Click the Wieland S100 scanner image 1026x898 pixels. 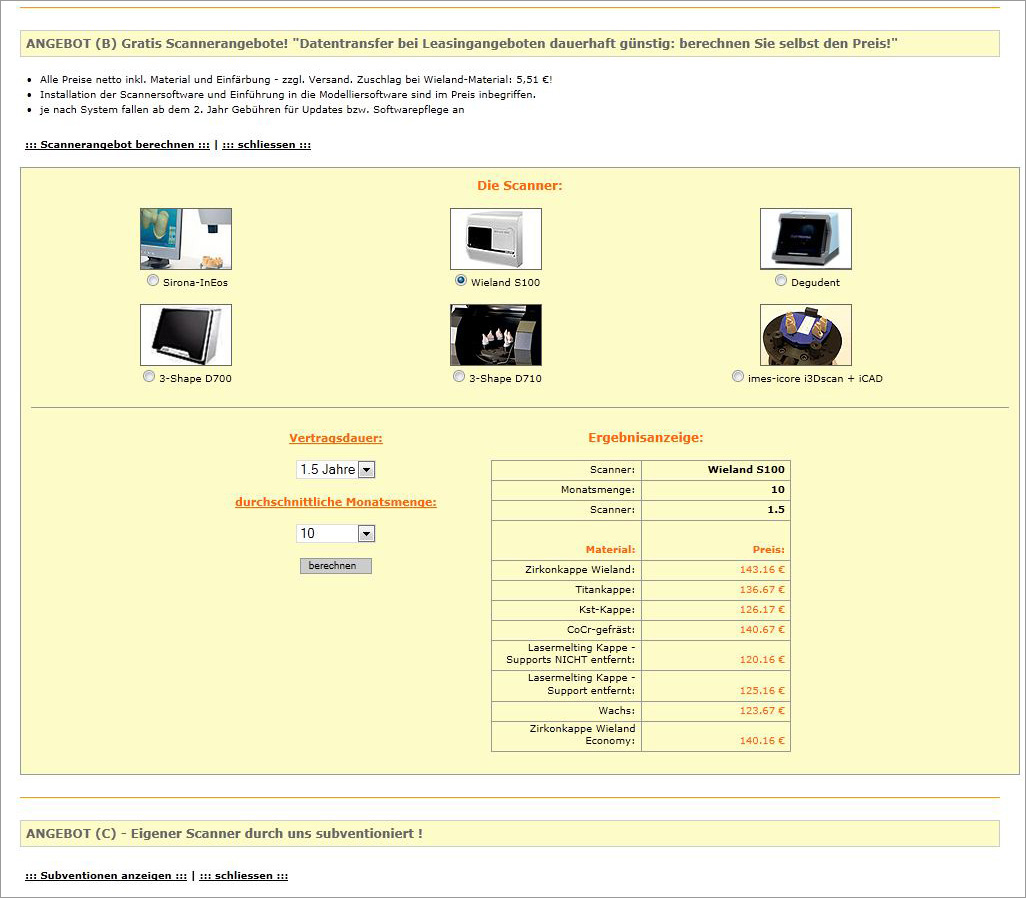(x=496, y=239)
